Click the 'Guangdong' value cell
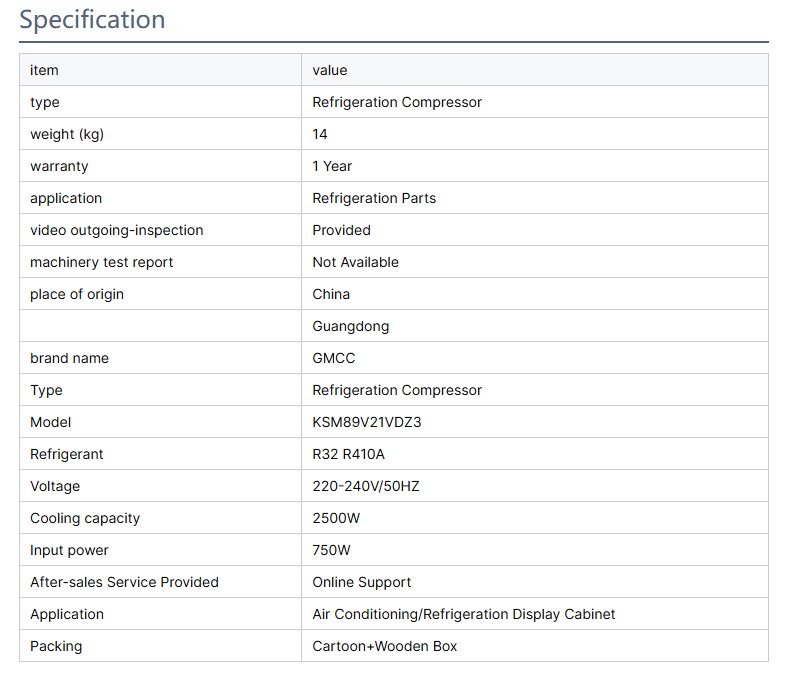The image size is (789, 680). [350, 326]
